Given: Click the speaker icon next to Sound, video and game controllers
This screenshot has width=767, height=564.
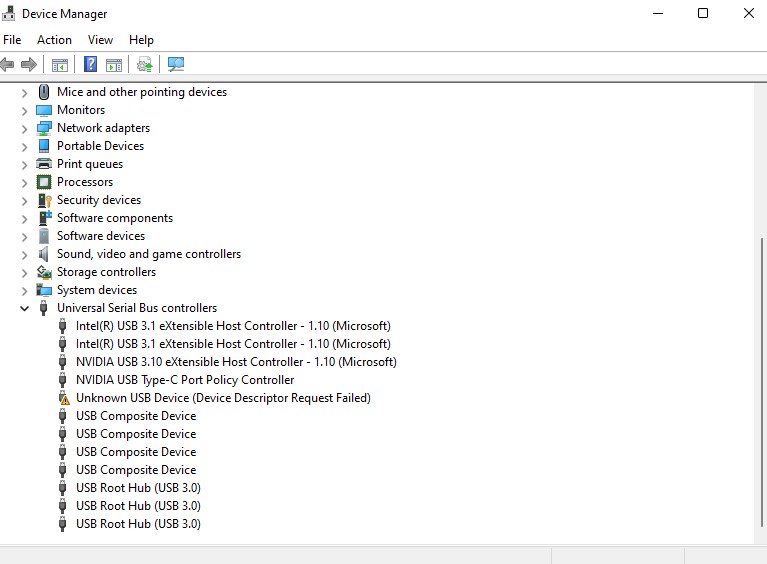Looking at the screenshot, I should click(x=44, y=254).
